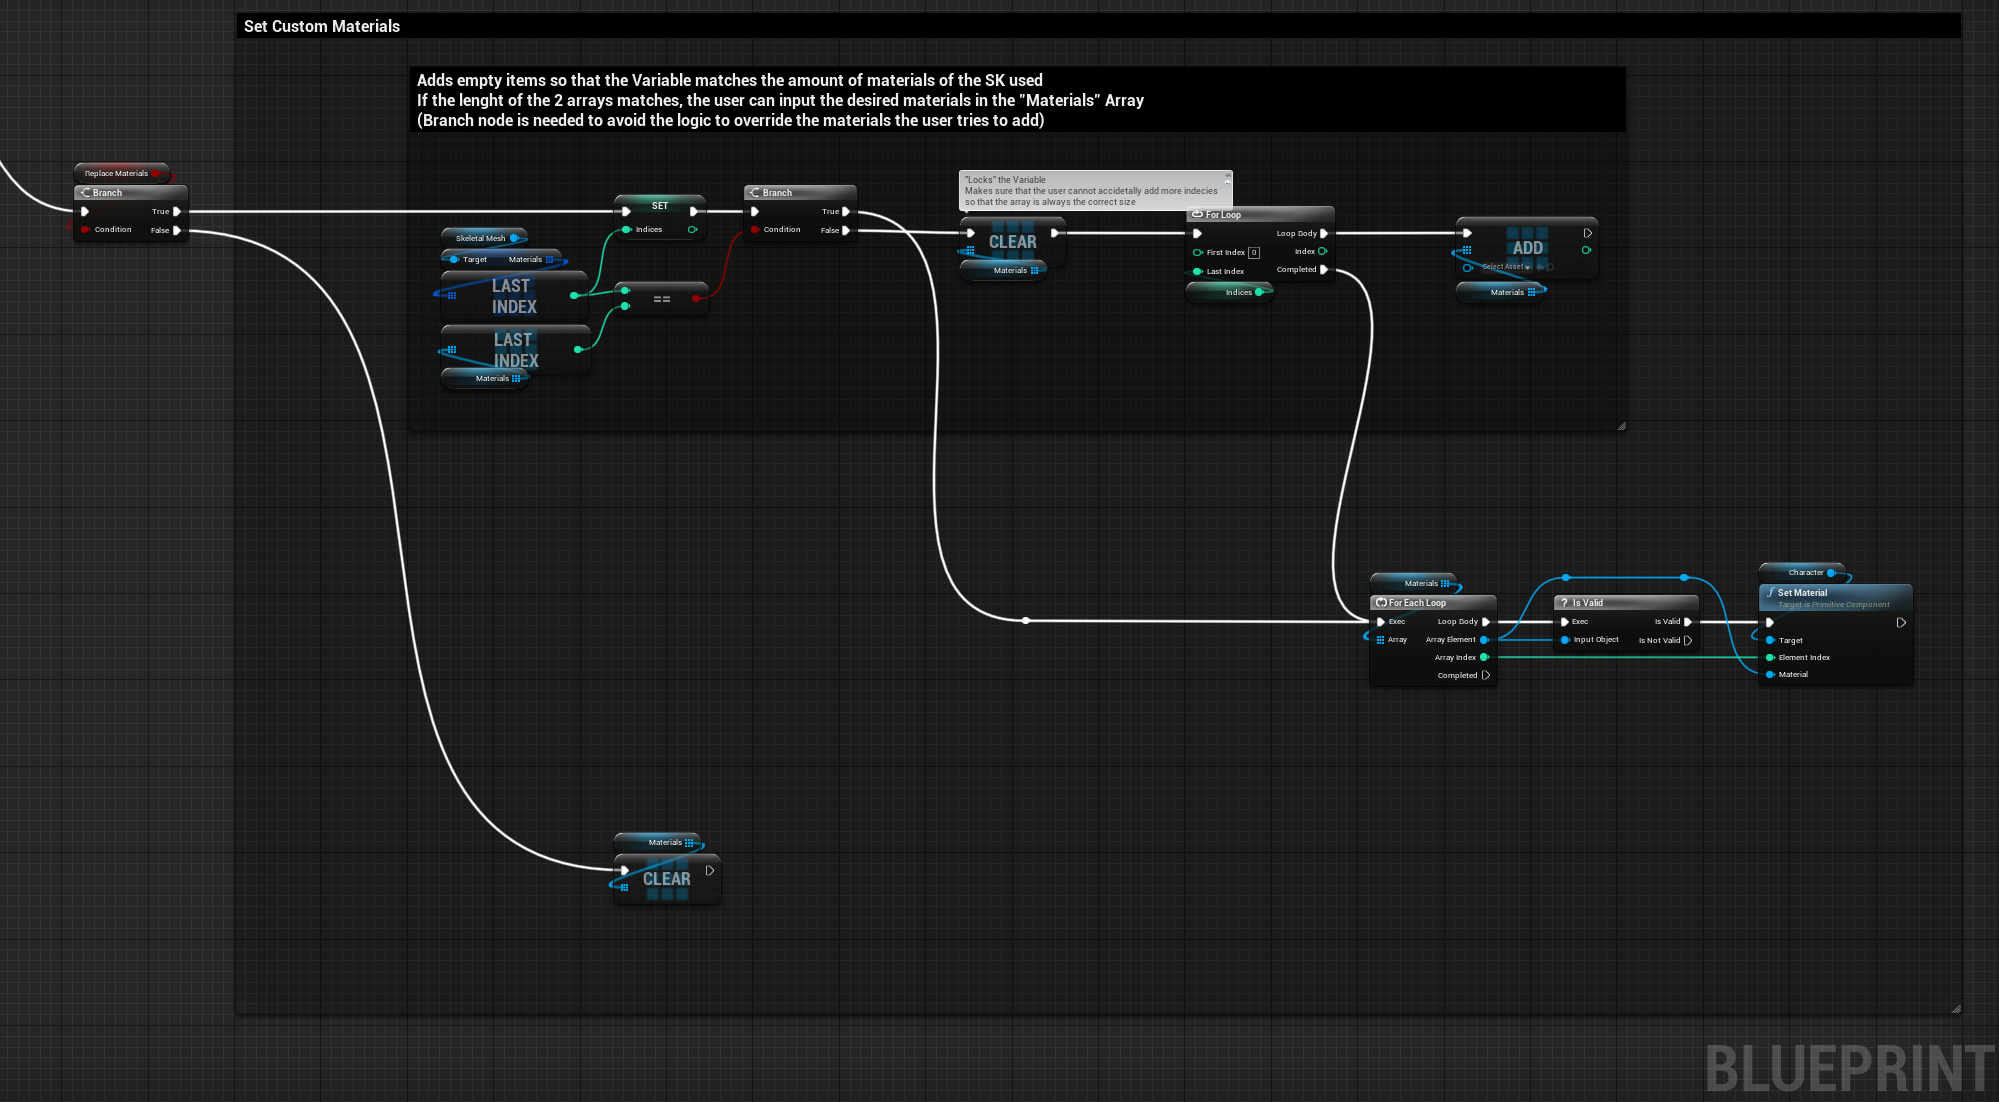Select the equals (==) comparison node
The height and width of the screenshot is (1102, 1999).
coord(661,299)
